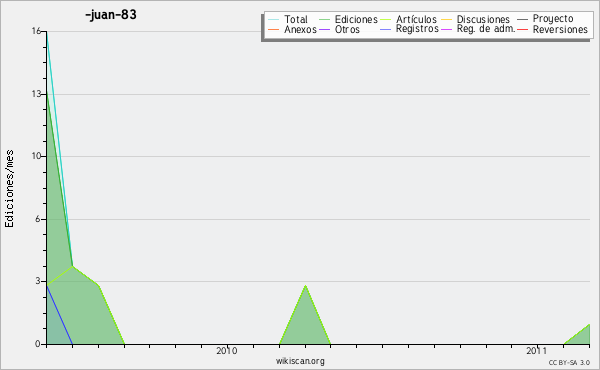
Task: Click the Discusiones legend label
Action: (x=483, y=19)
